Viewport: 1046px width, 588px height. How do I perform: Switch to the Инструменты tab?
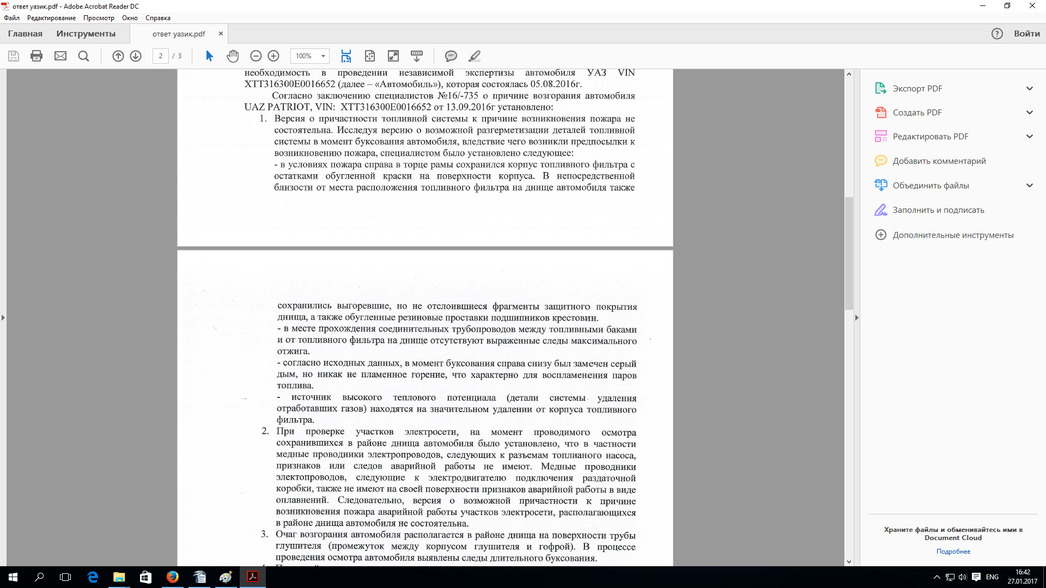pyautogui.click(x=86, y=34)
